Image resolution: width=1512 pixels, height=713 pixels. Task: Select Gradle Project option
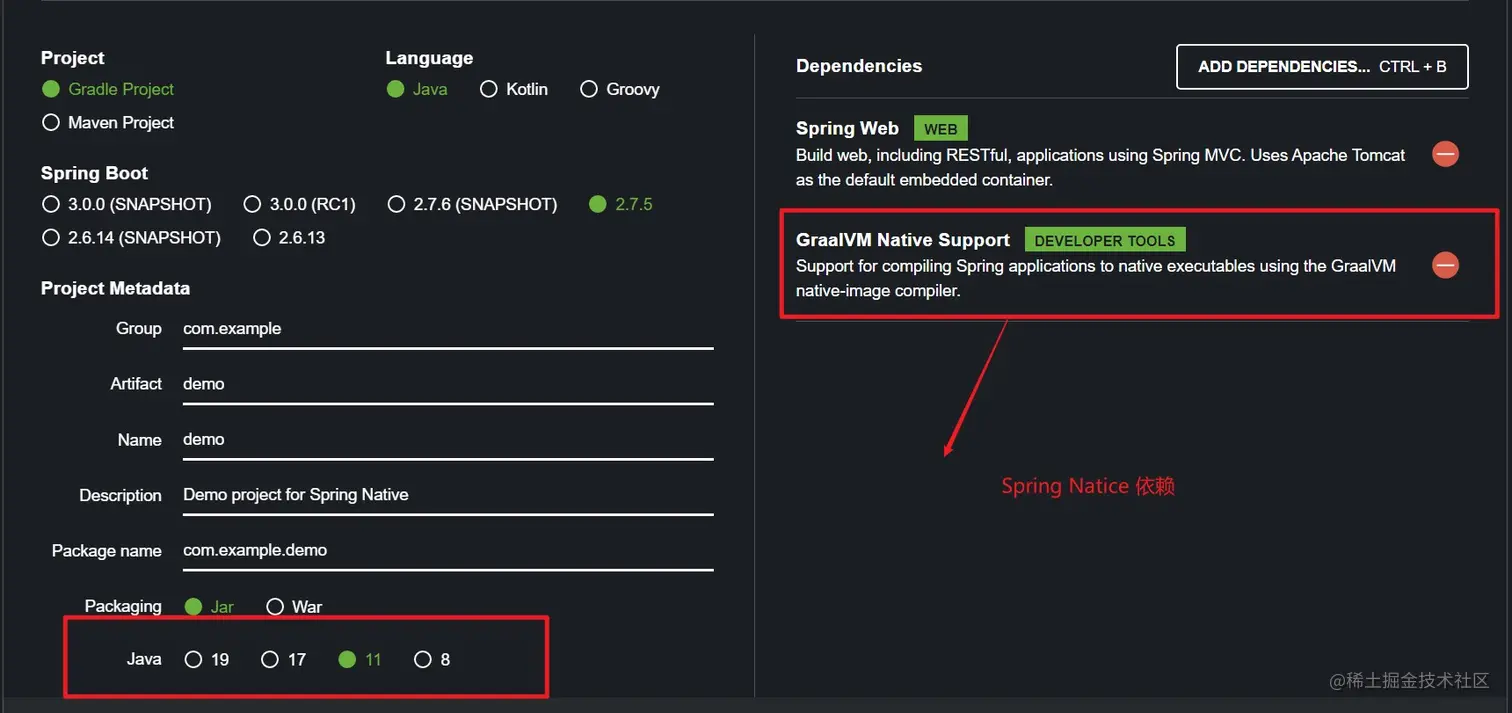[108, 89]
